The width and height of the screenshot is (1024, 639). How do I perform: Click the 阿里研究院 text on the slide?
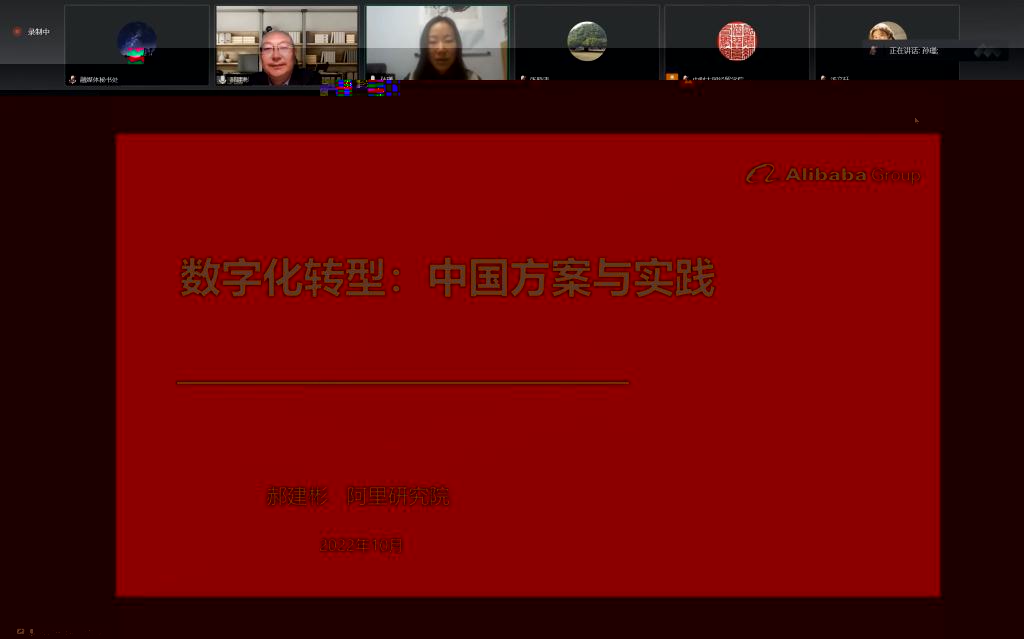(398, 496)
